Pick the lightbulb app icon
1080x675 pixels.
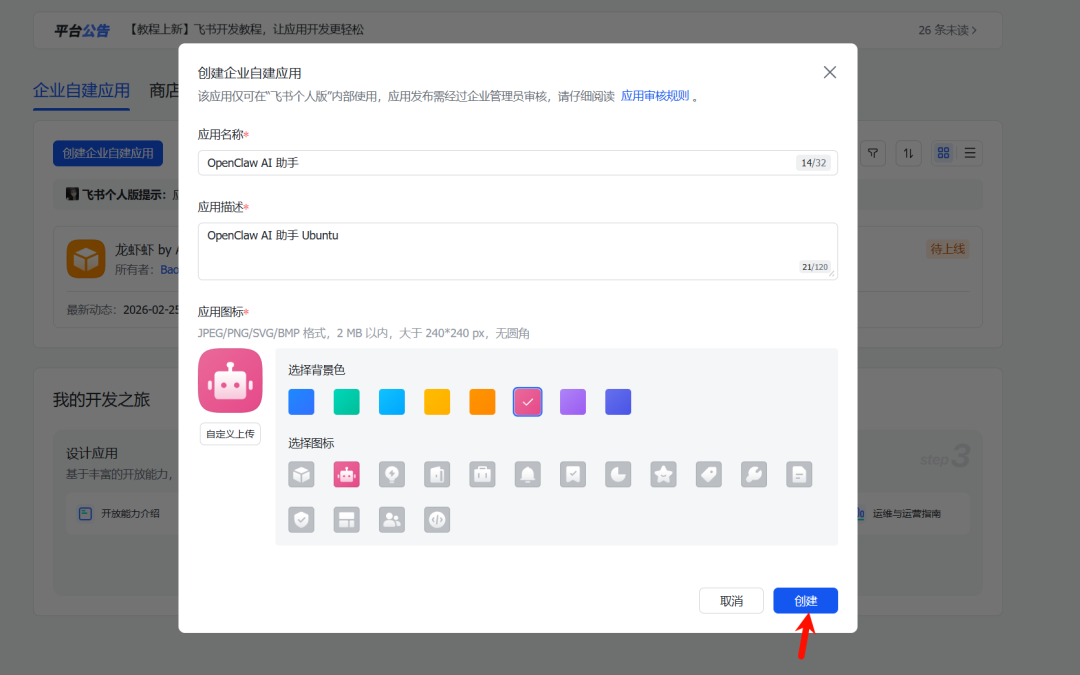pos(392,475)
